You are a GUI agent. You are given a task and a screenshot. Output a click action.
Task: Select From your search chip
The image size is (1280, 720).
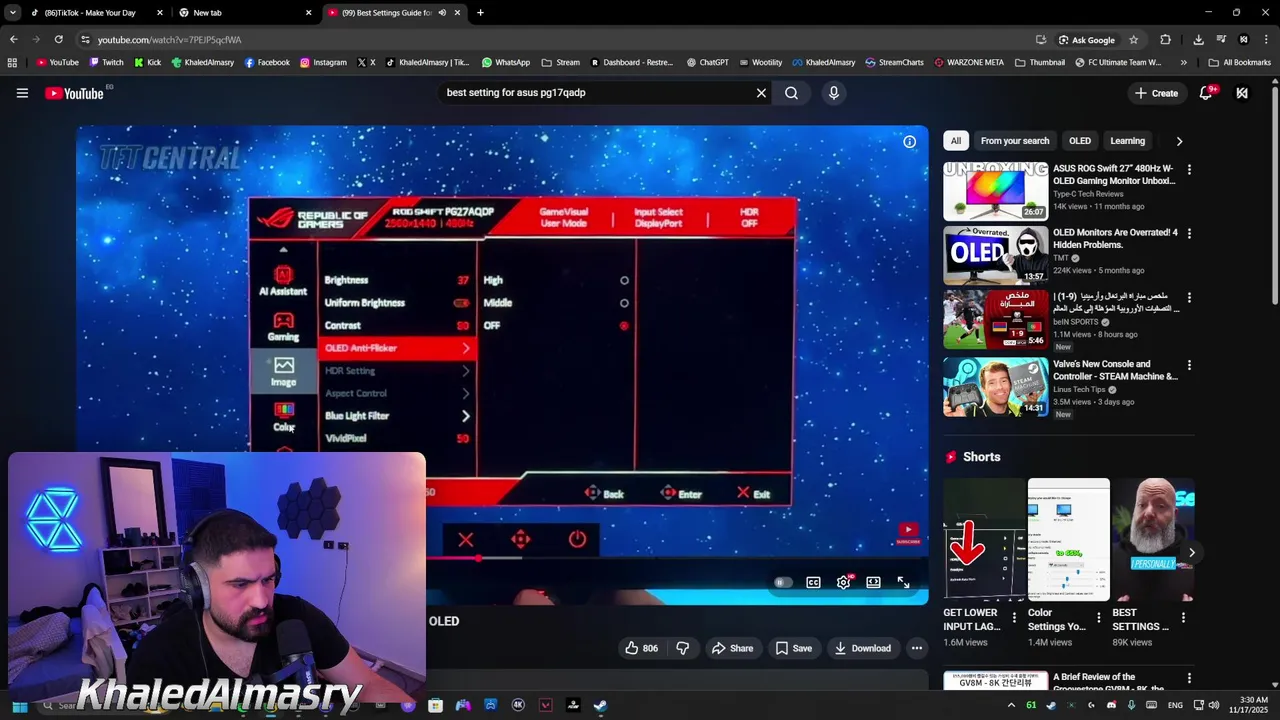pyautogui.click(x=1014, y=141)
